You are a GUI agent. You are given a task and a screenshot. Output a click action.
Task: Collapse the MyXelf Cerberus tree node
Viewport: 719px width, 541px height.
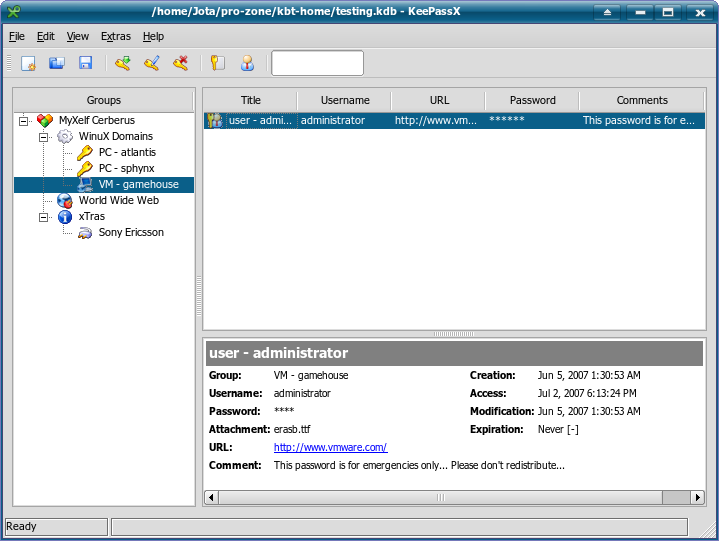23,121
